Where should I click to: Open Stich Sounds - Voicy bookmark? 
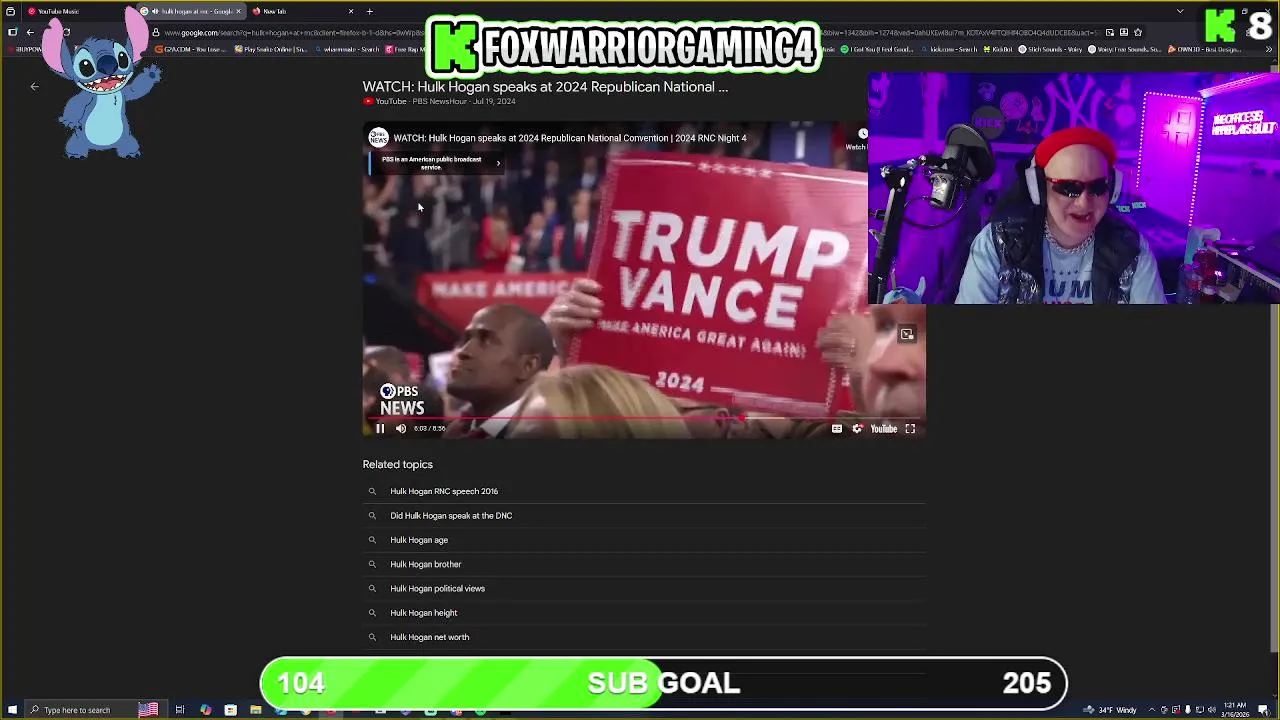1051,49
